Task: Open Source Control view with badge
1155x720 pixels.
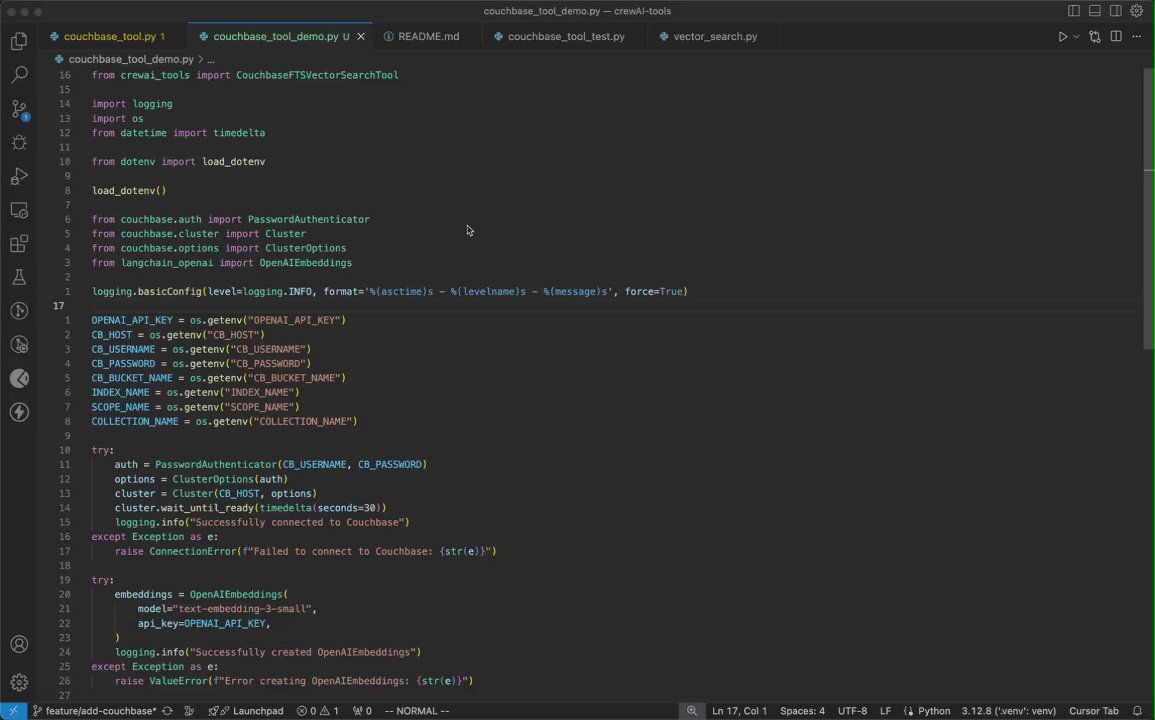Action: tap(18, 109)
